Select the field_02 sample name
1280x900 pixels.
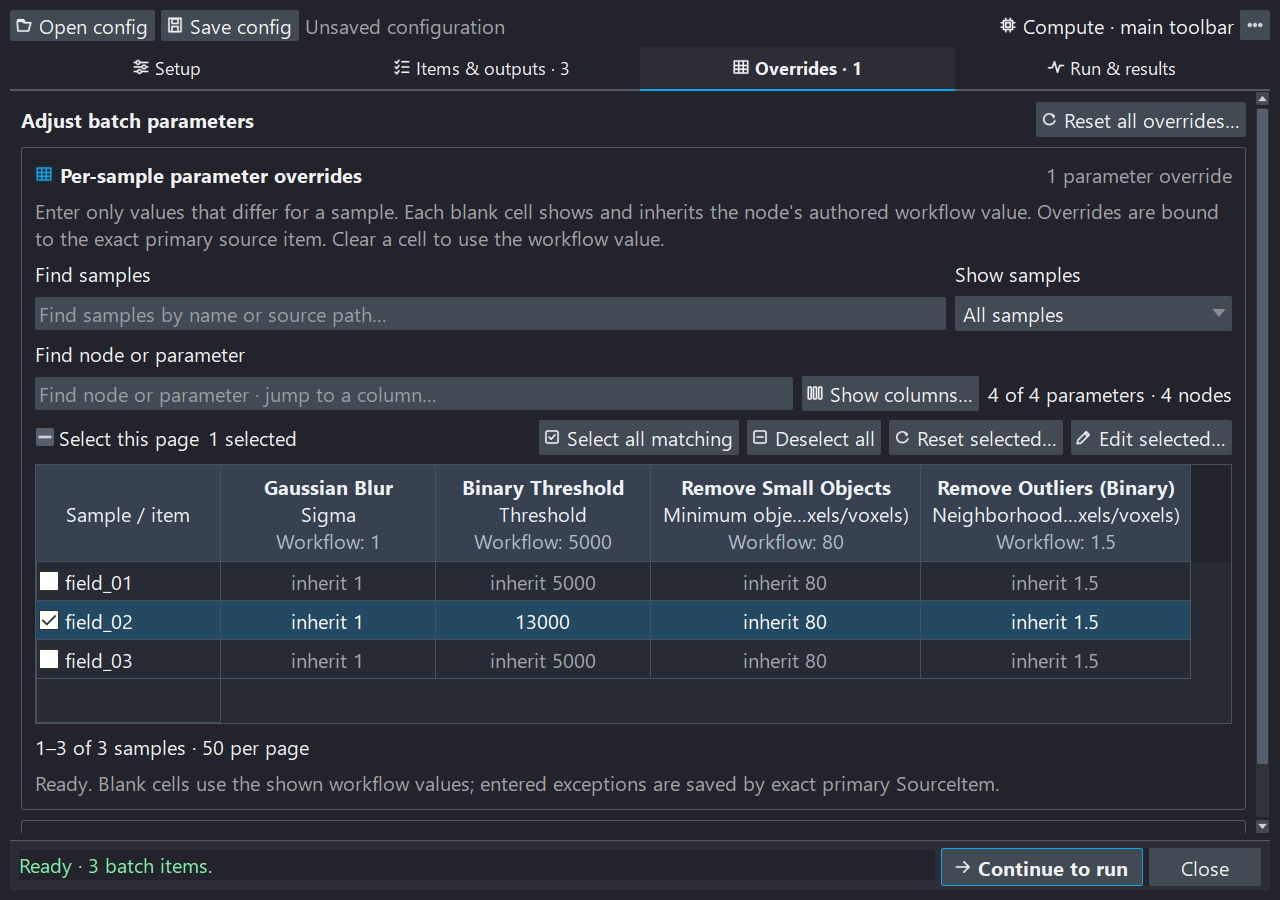98,621
